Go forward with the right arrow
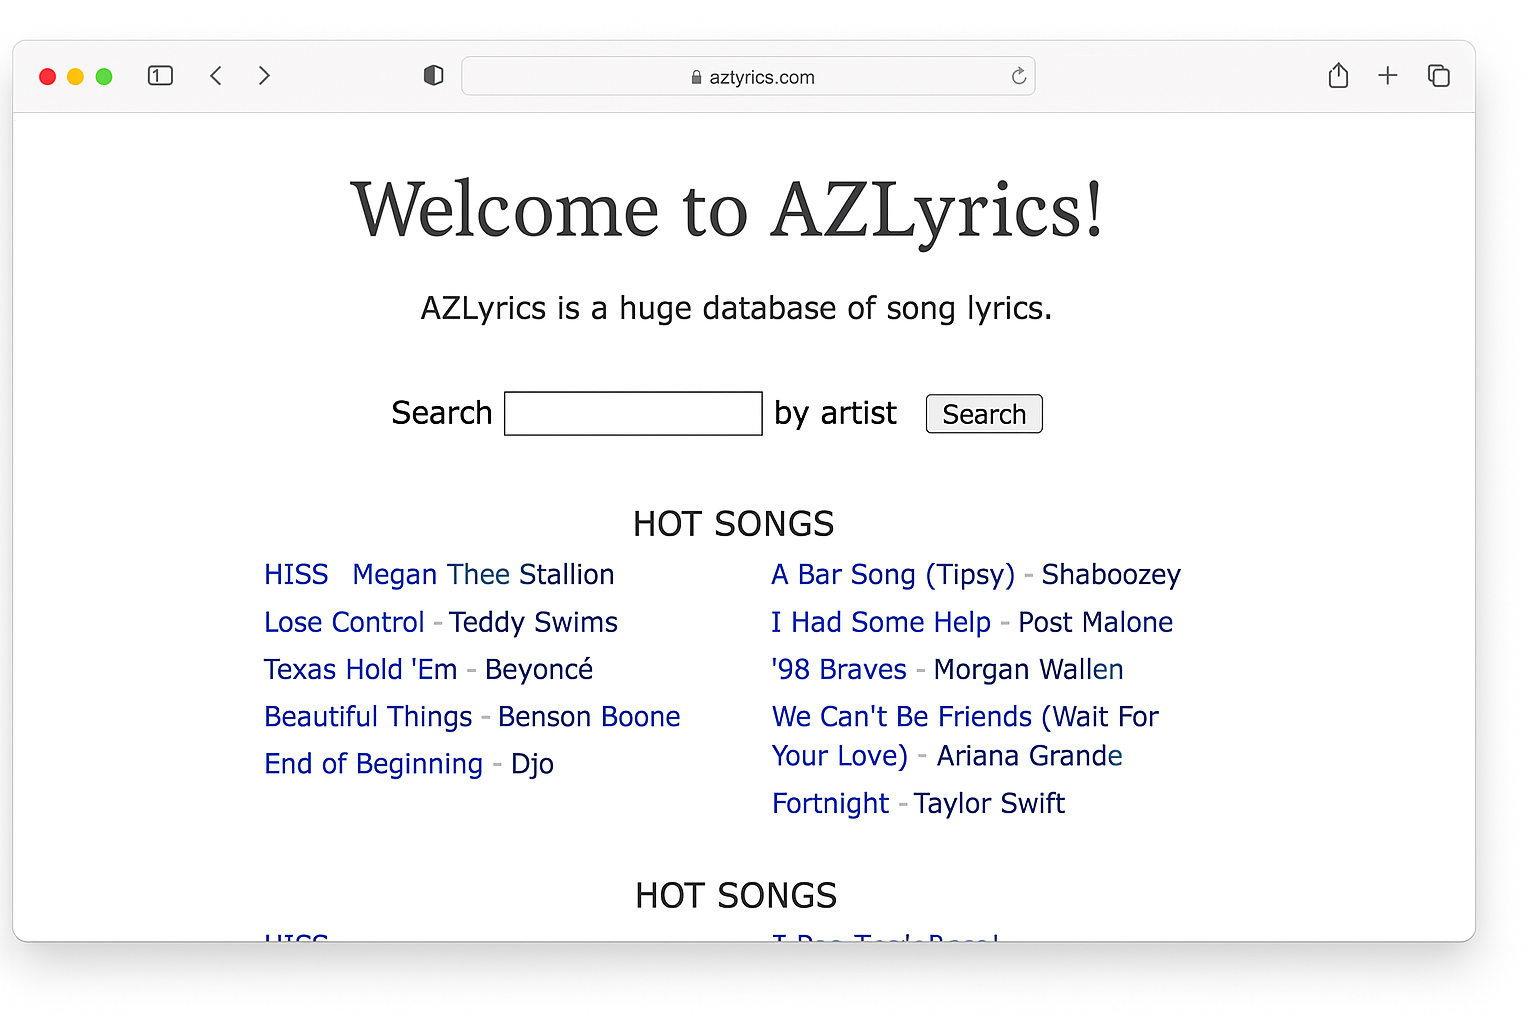The height and width of the screenshot is (1024, 1536). click(264, 76)
